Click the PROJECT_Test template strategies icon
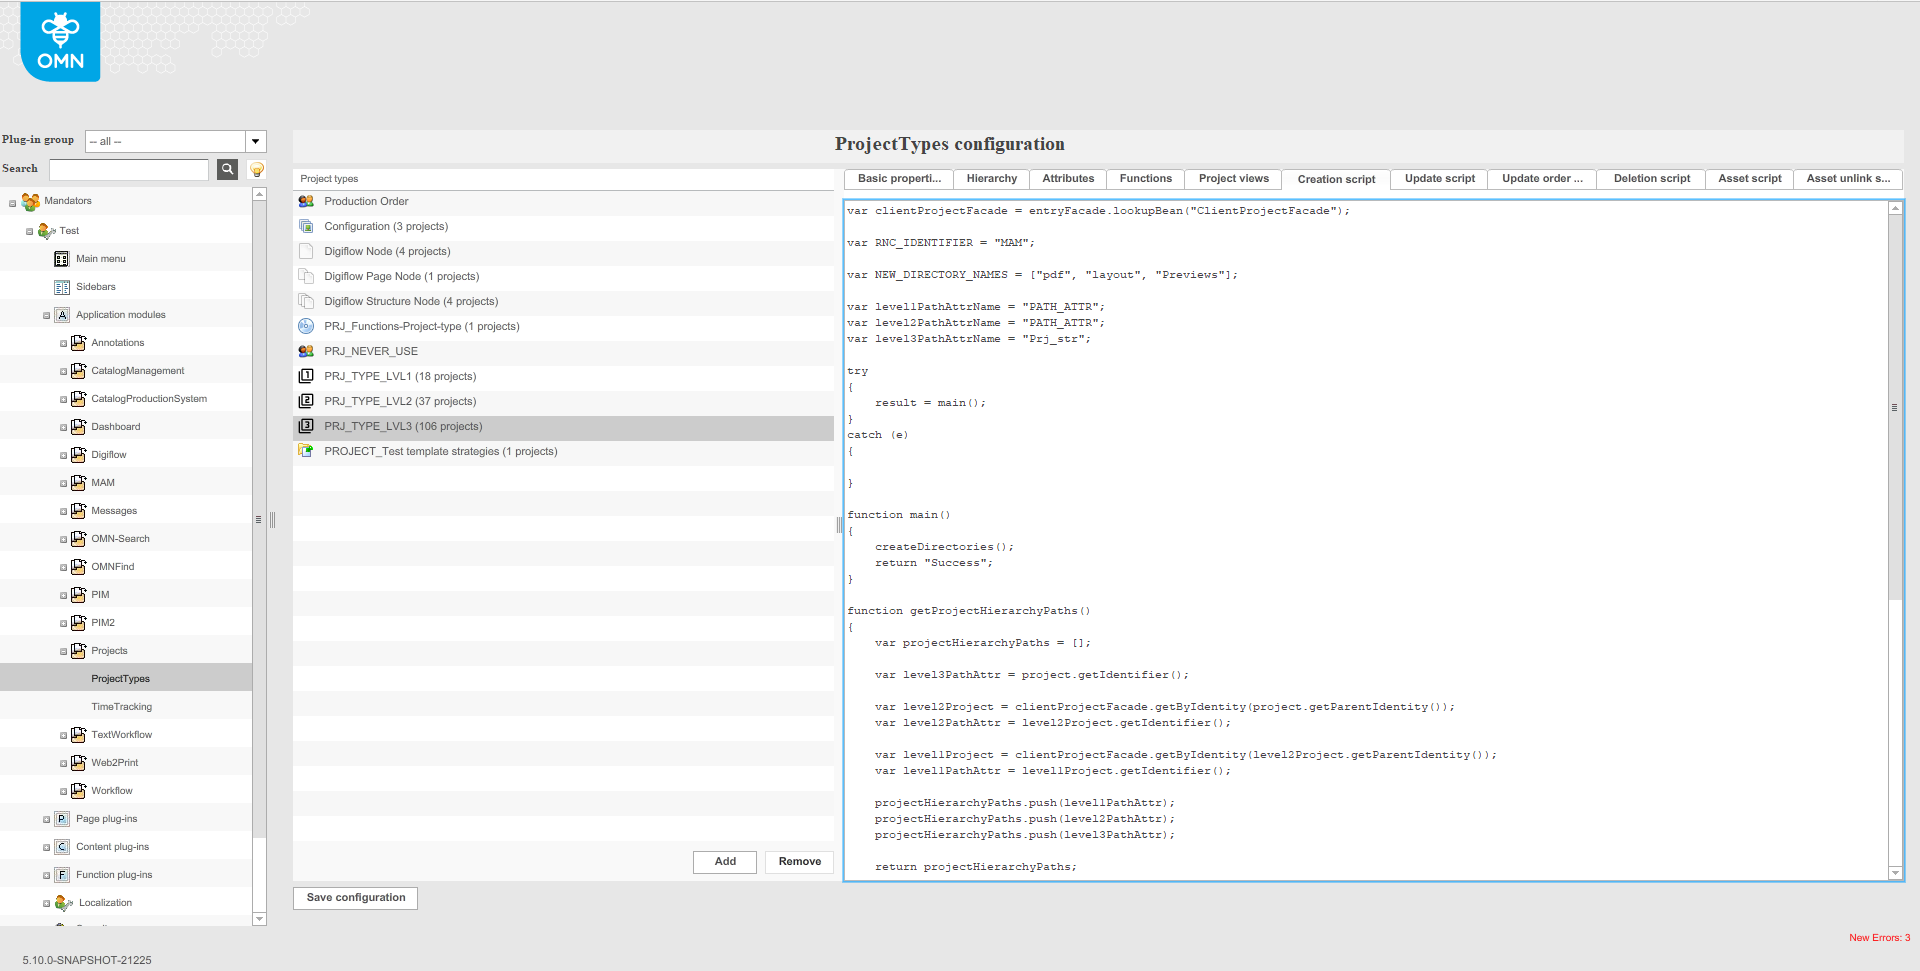The image size is (1920, 971). point(306,451)
